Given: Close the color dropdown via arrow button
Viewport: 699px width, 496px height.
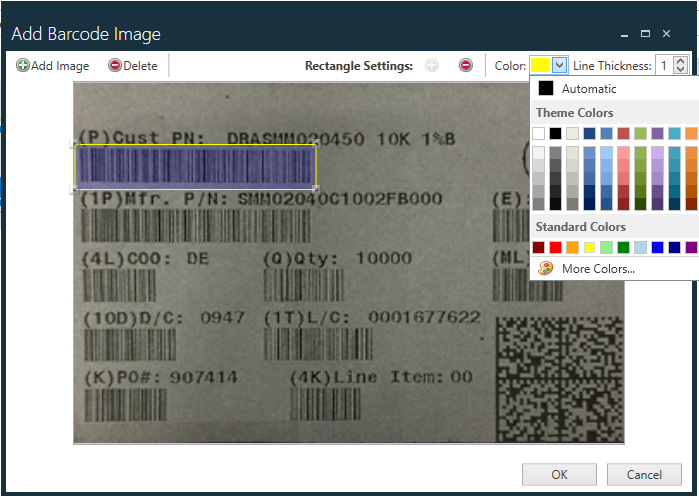Looking at the screenshot, I should pos(560,65).
